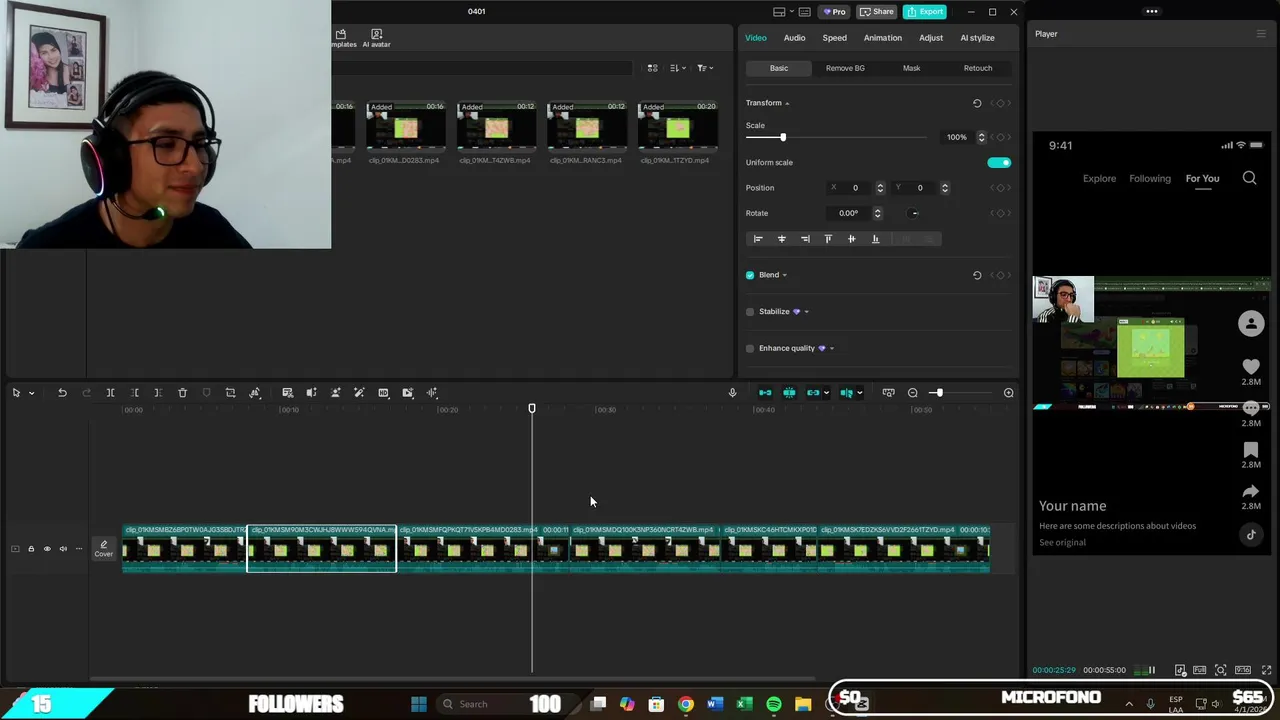
Task: Click the Share button
Action: coord(877,12)
